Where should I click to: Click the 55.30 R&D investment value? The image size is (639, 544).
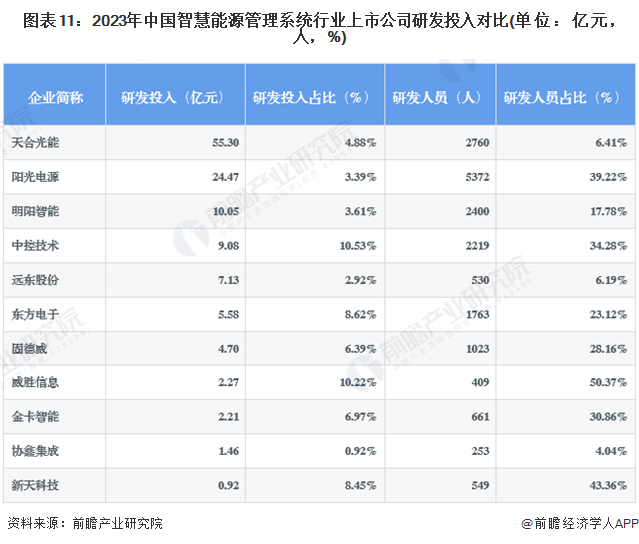pyautogui.click(x=225, y=142)
